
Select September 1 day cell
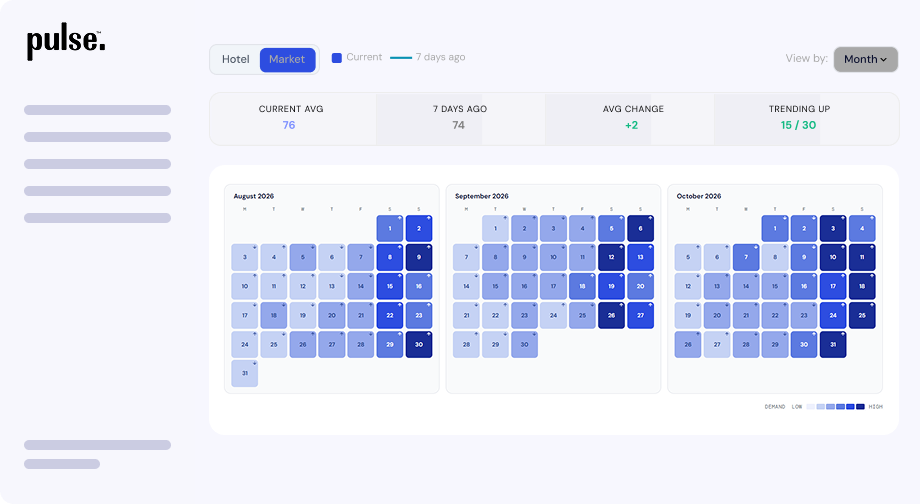tap(495, 228)
